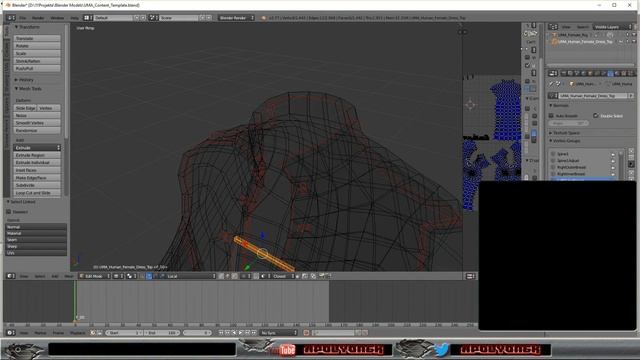This screenshot has width=640, height=360.
Task: Click the Scale button
Action: (x=37, y=53)
